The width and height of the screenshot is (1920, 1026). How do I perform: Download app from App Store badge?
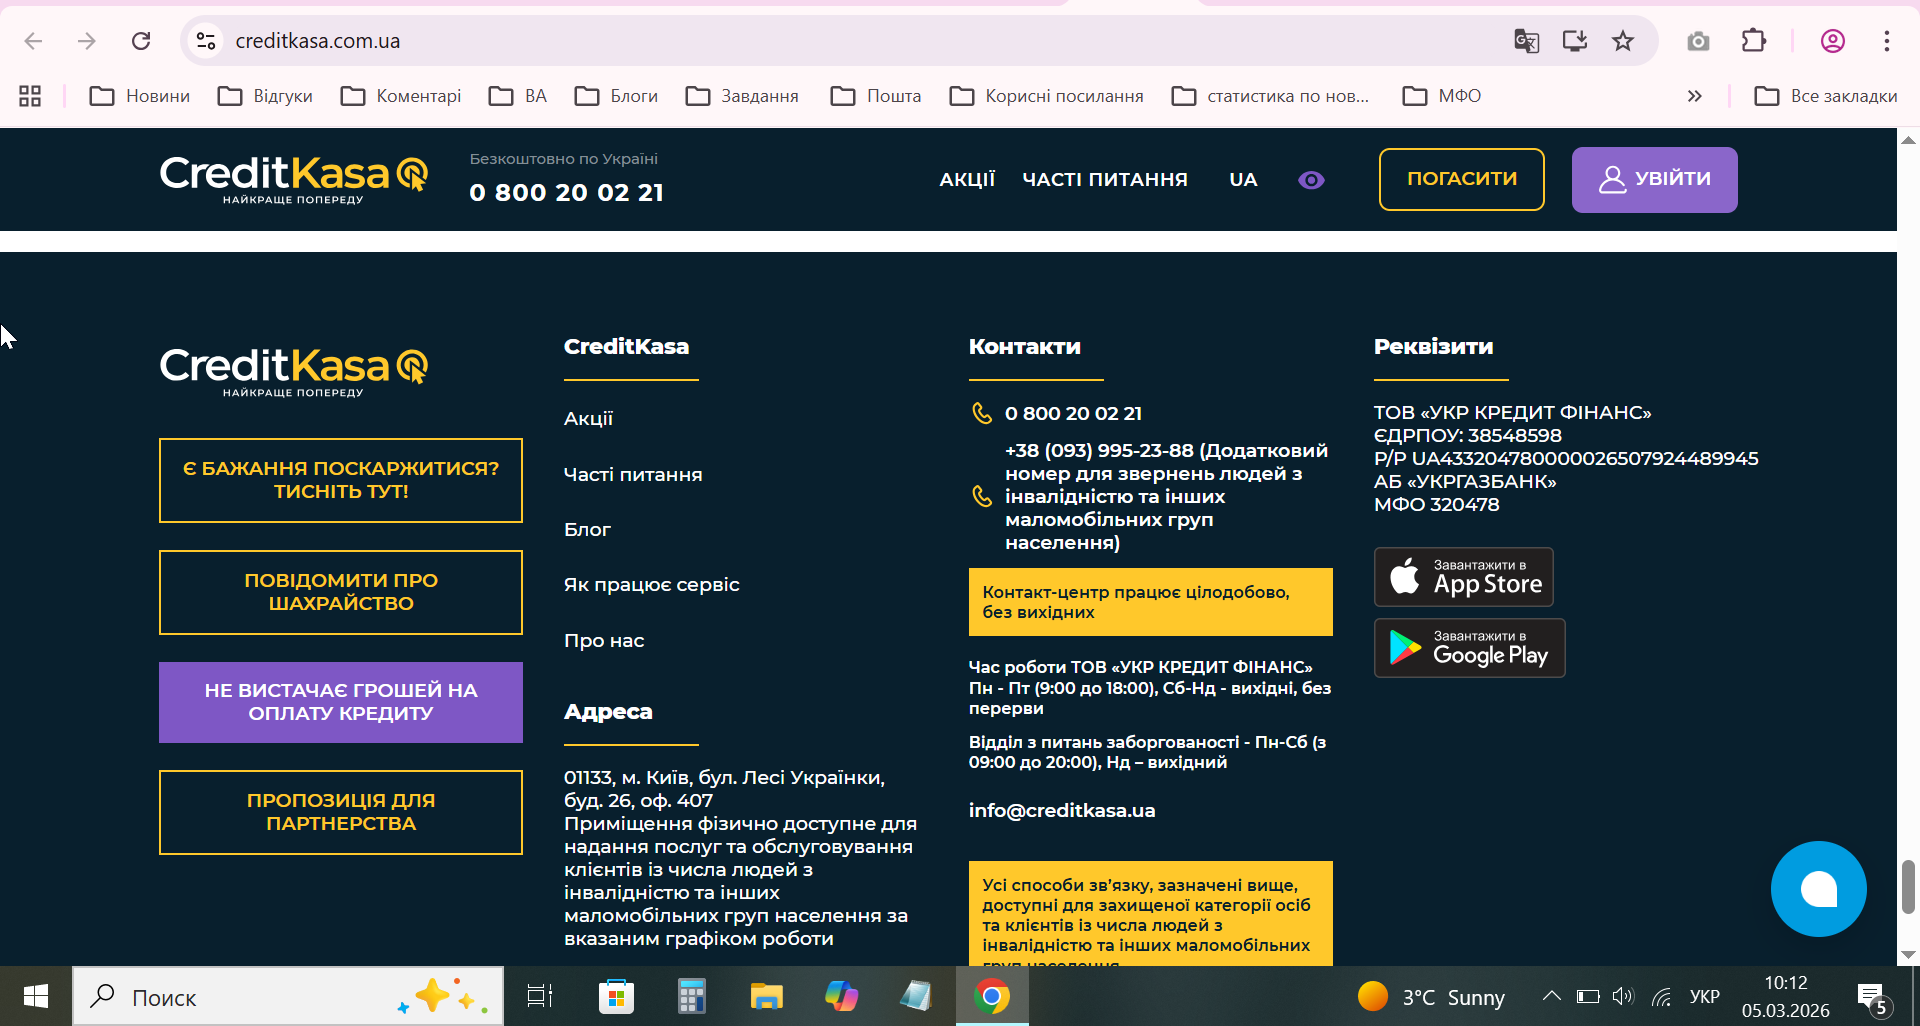click(1464, 577)
